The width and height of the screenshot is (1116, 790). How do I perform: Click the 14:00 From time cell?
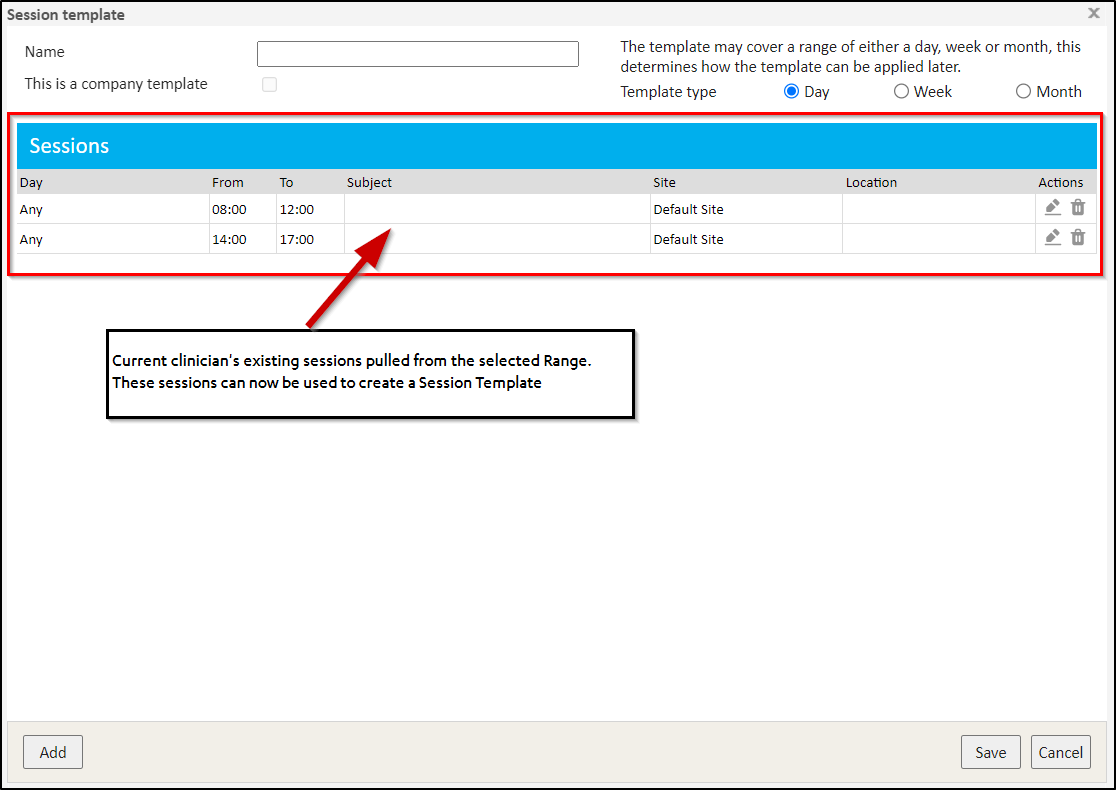(229, 240)
